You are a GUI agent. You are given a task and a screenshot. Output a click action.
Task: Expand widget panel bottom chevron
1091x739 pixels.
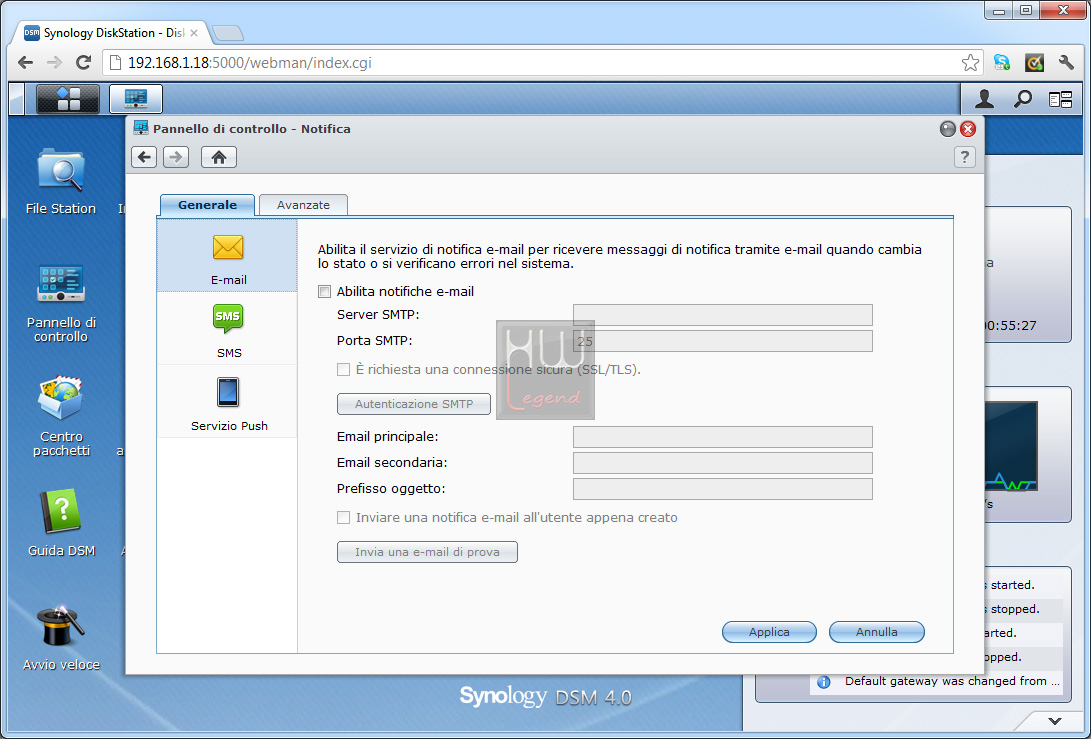1055,721
